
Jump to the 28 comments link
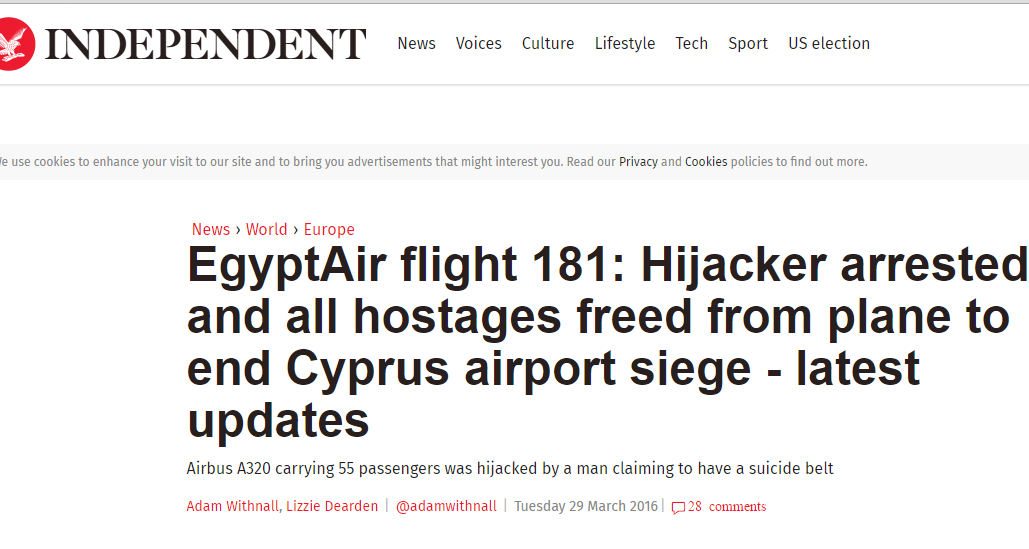tap(727, 507)
